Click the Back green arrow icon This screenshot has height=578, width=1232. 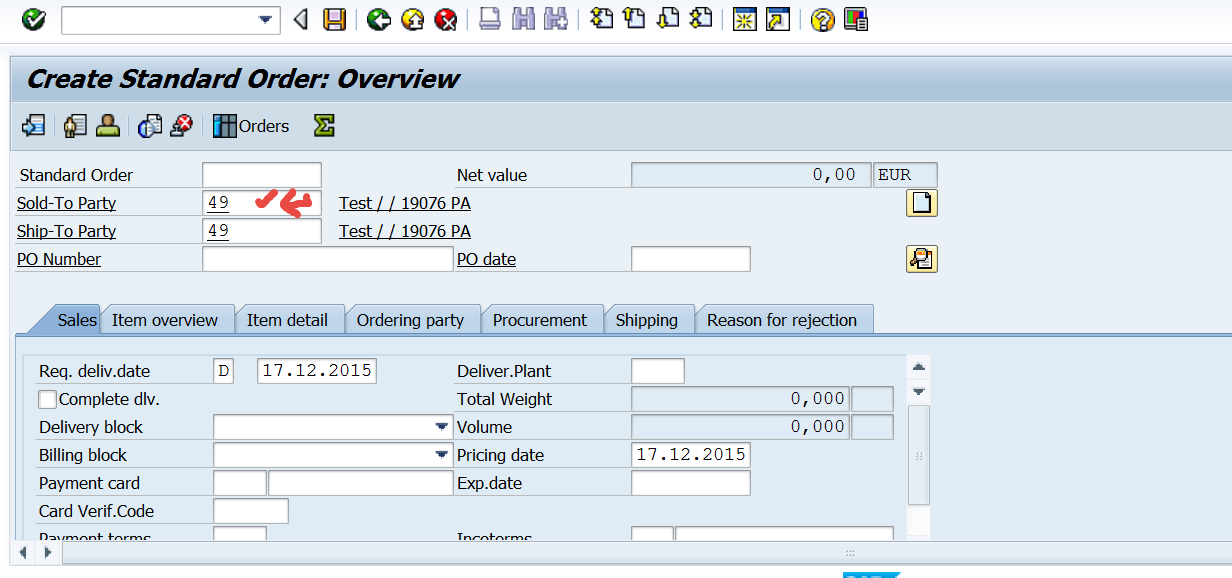378,18
